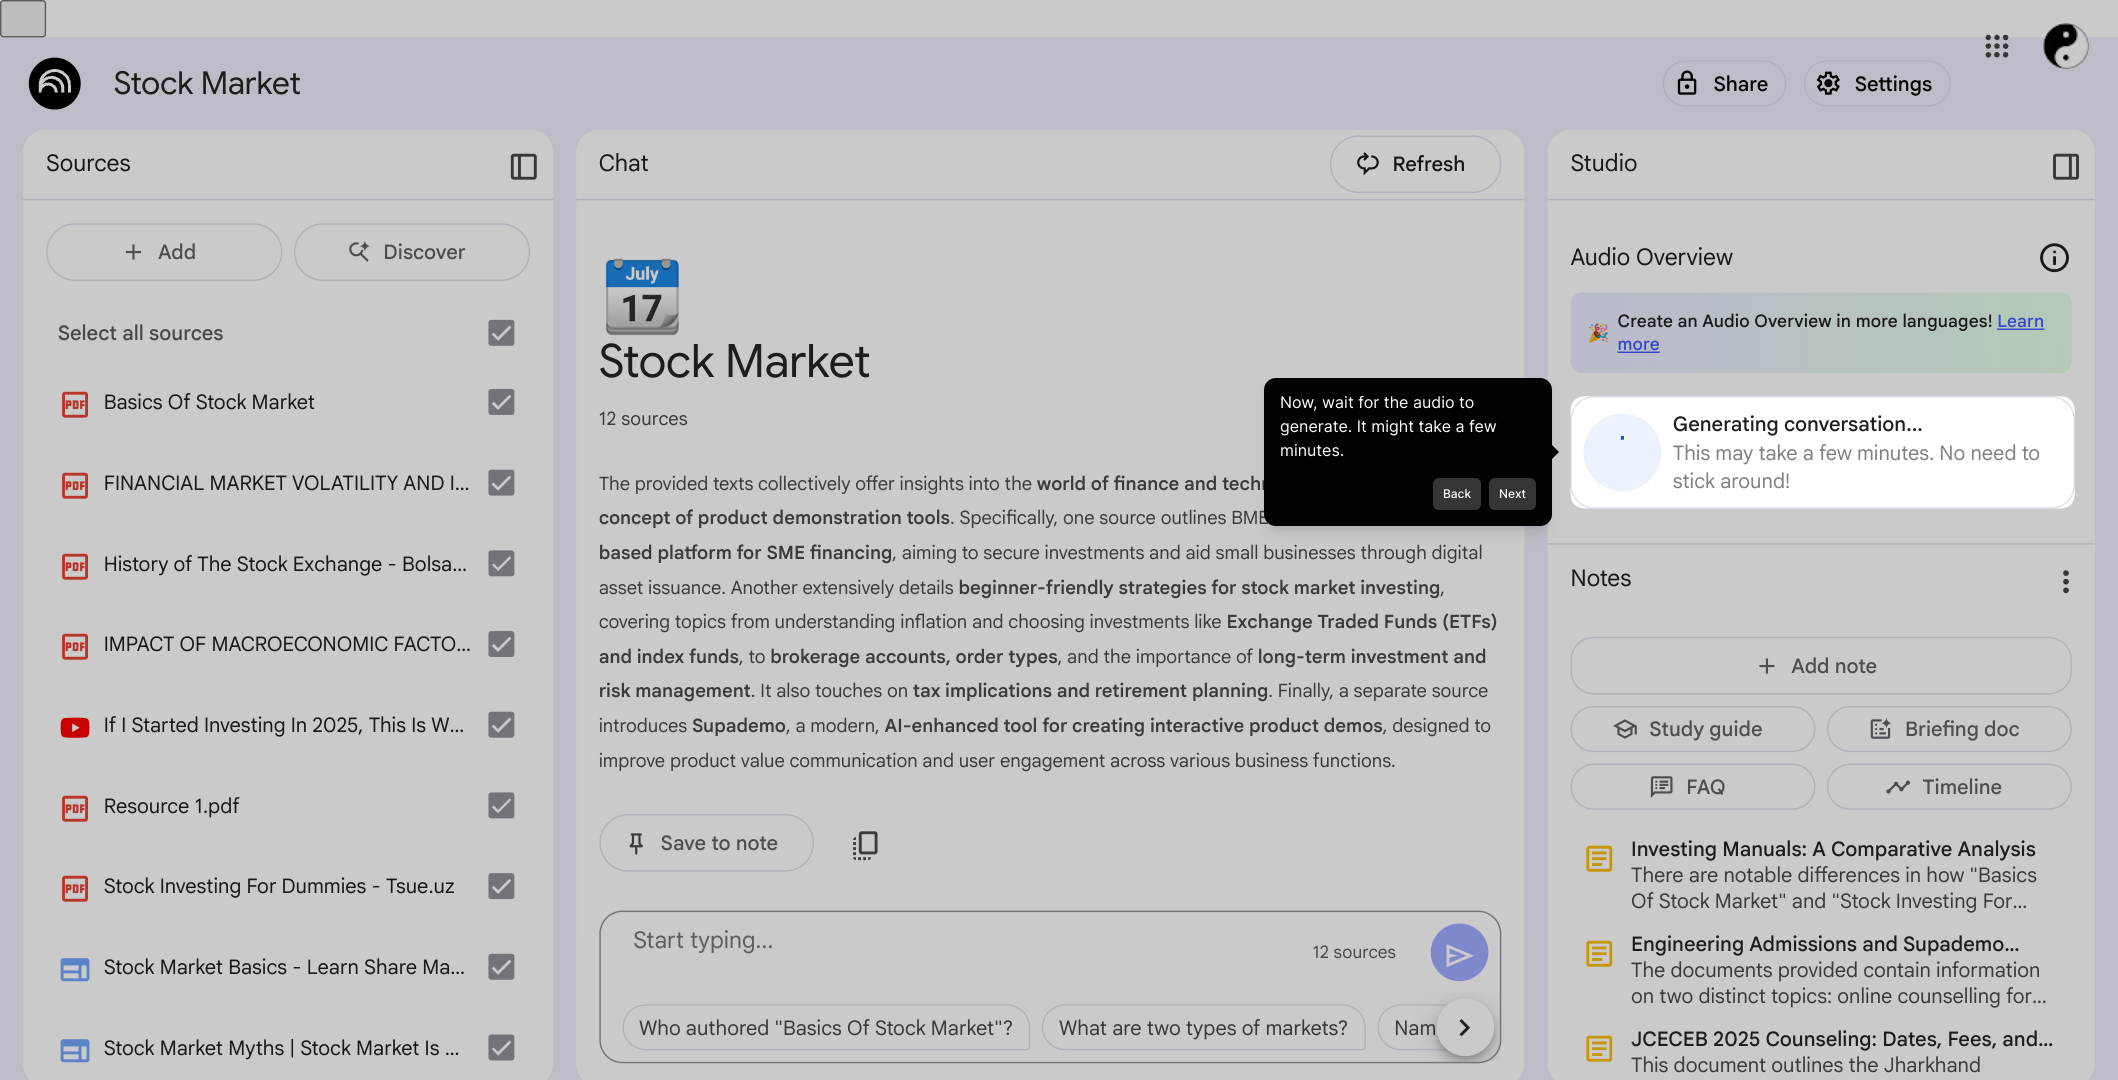Click Back in the tour tooltip
The height and width of the screenshot is (1080, 2118).
(1456, 494)
